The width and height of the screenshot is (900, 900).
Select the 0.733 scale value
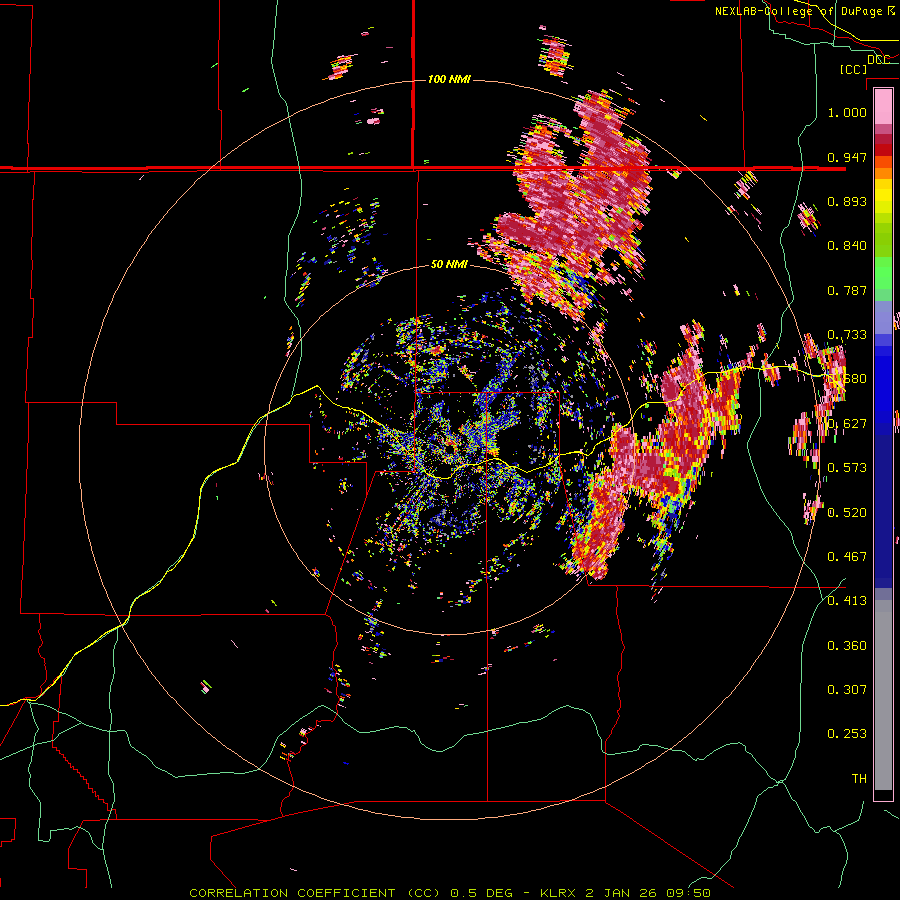(847, 335)
